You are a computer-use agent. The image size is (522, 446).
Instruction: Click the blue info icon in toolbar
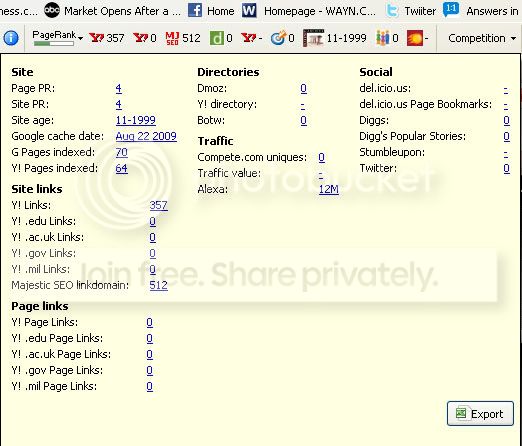point(11,38)
